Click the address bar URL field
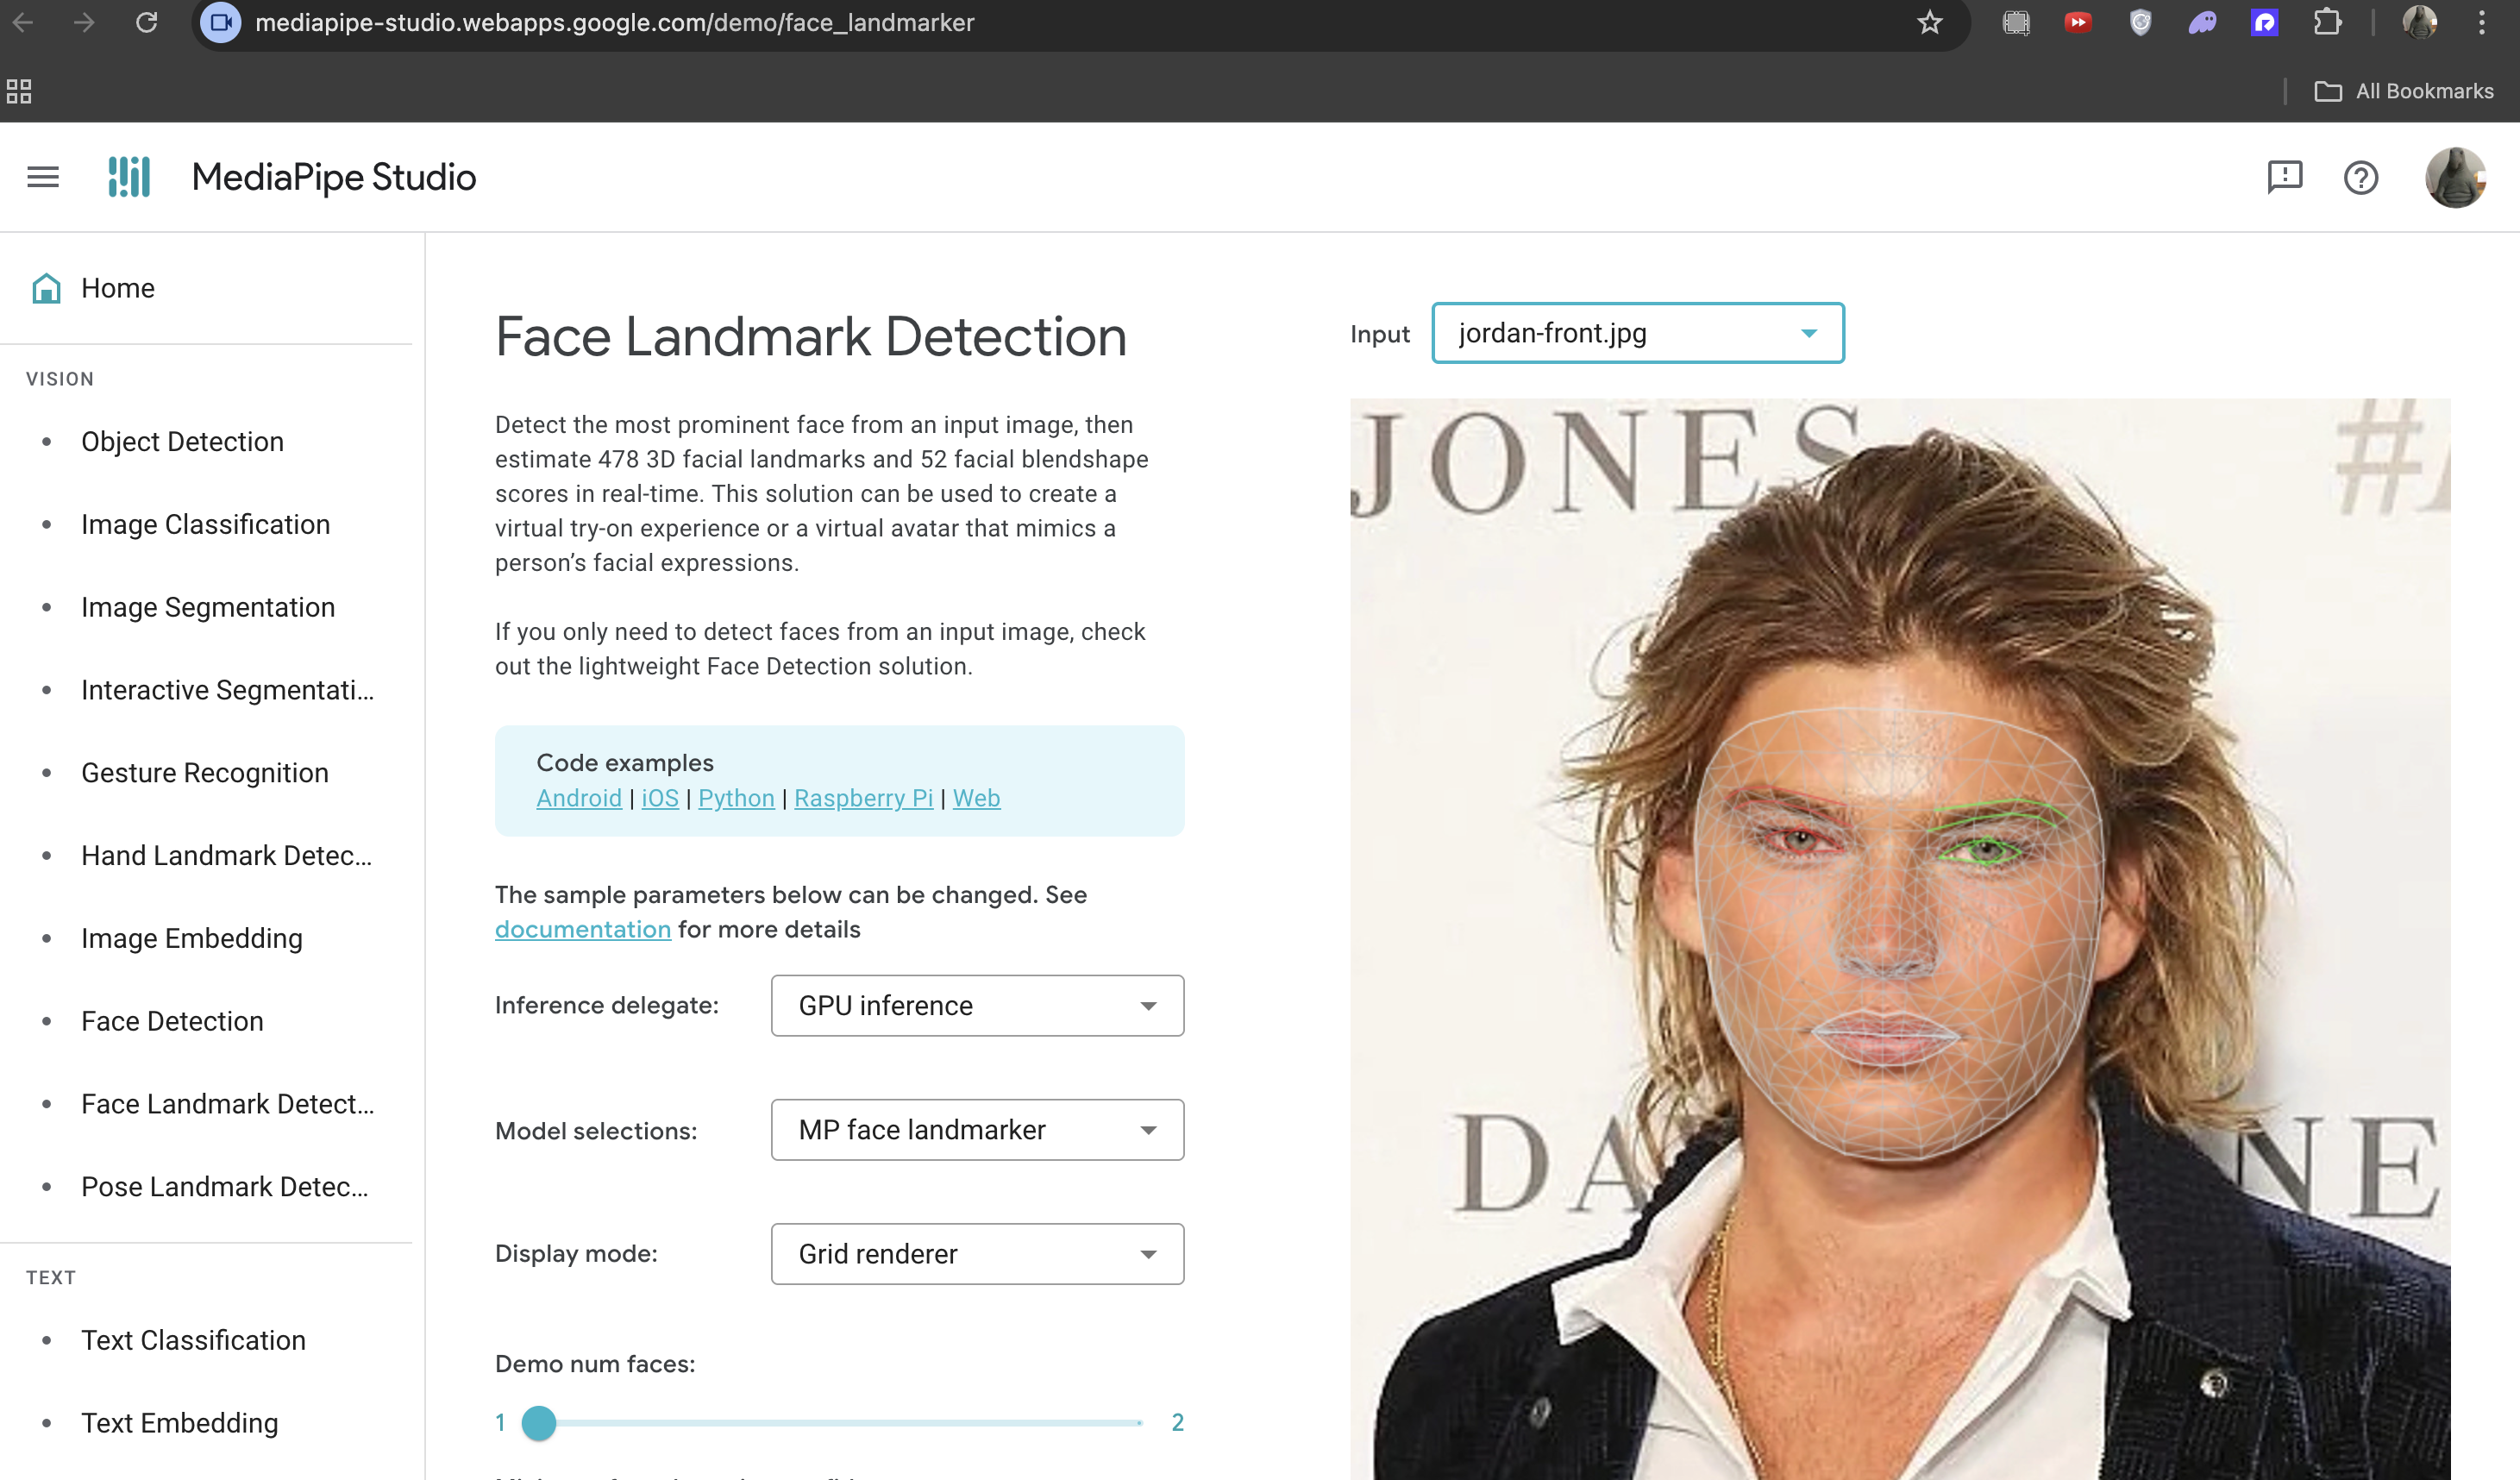The height and width of the screenshot is (1480, 2520). pos(1080,22)
